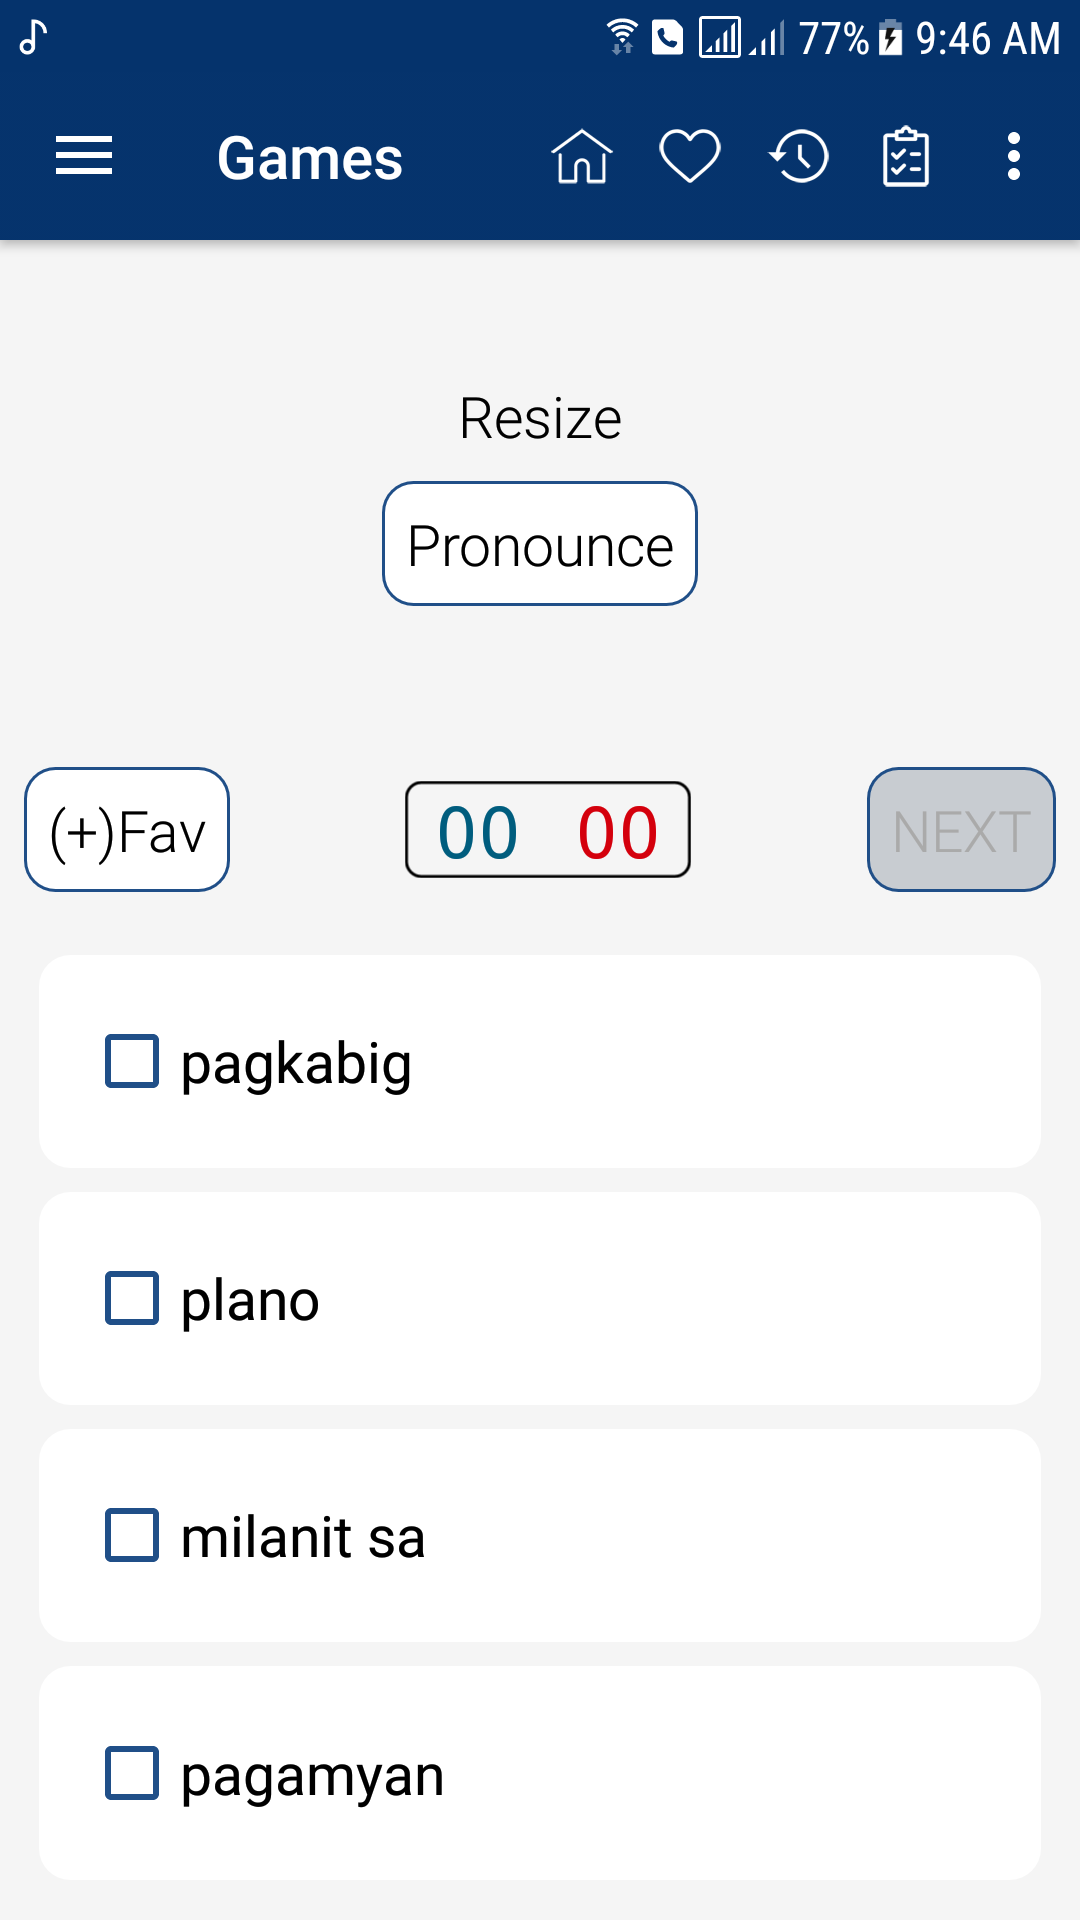Image resolution: width=1080 pixels, height=1920 pixels.
Task: Open the three-dot overflow menu
Action: (1014, 157)
